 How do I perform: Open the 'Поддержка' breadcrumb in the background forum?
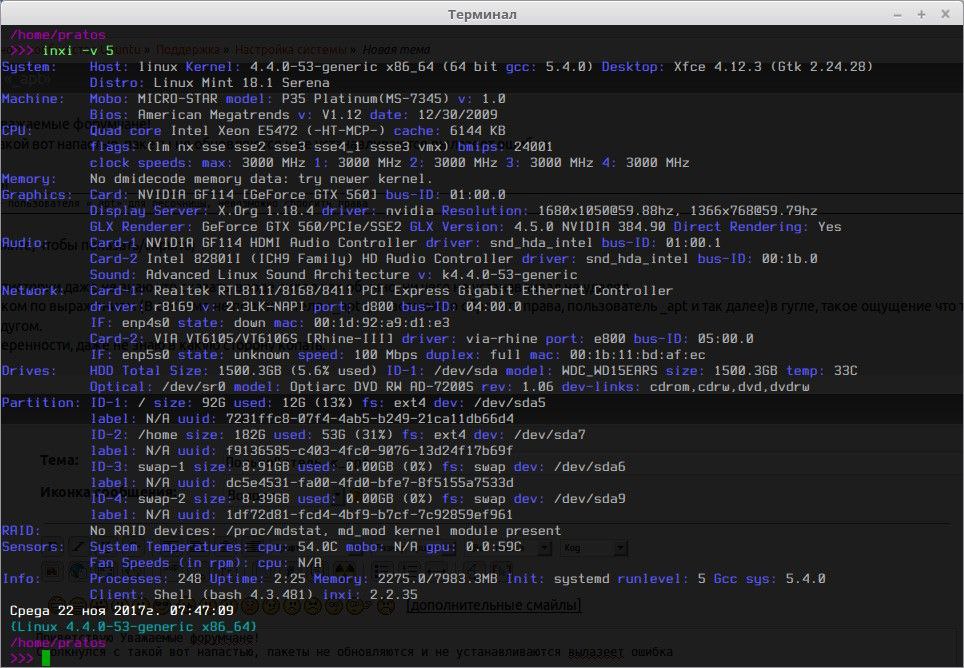[187, 49]
